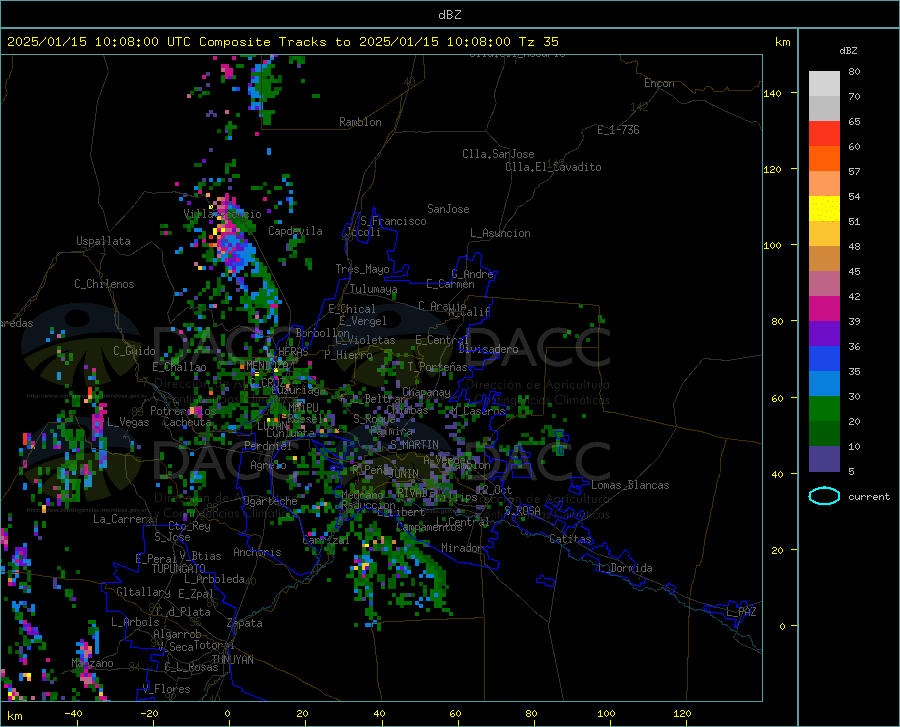The image size is (900, 727).
Task: Click the dBZ title at top
Action: click(x=449, y=15)
